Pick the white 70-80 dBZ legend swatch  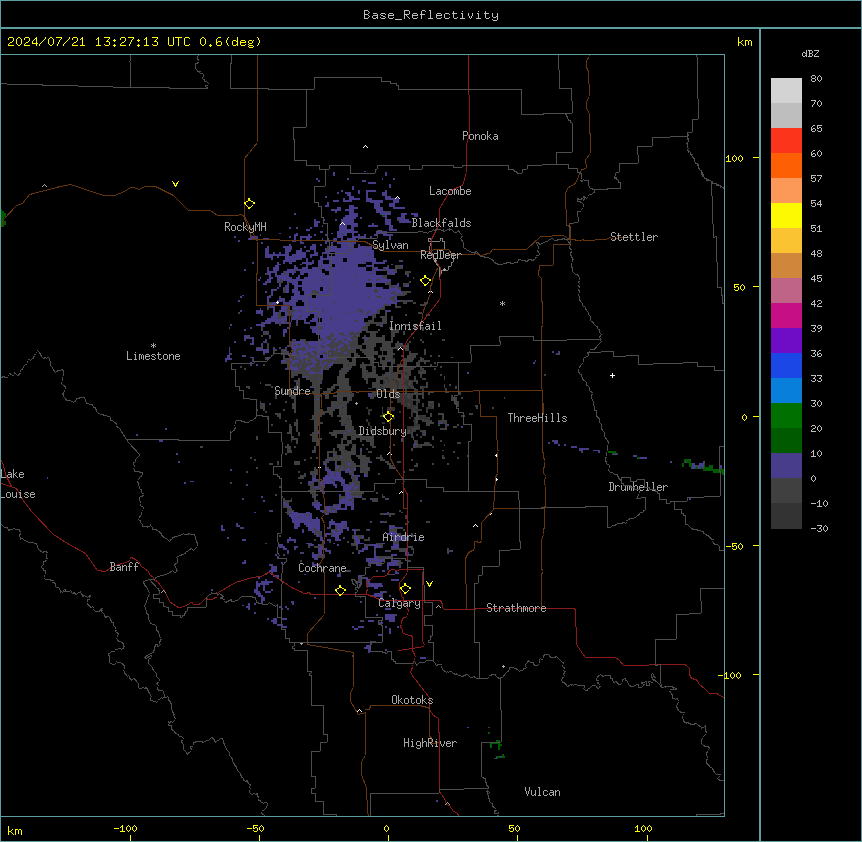[786, 90]
